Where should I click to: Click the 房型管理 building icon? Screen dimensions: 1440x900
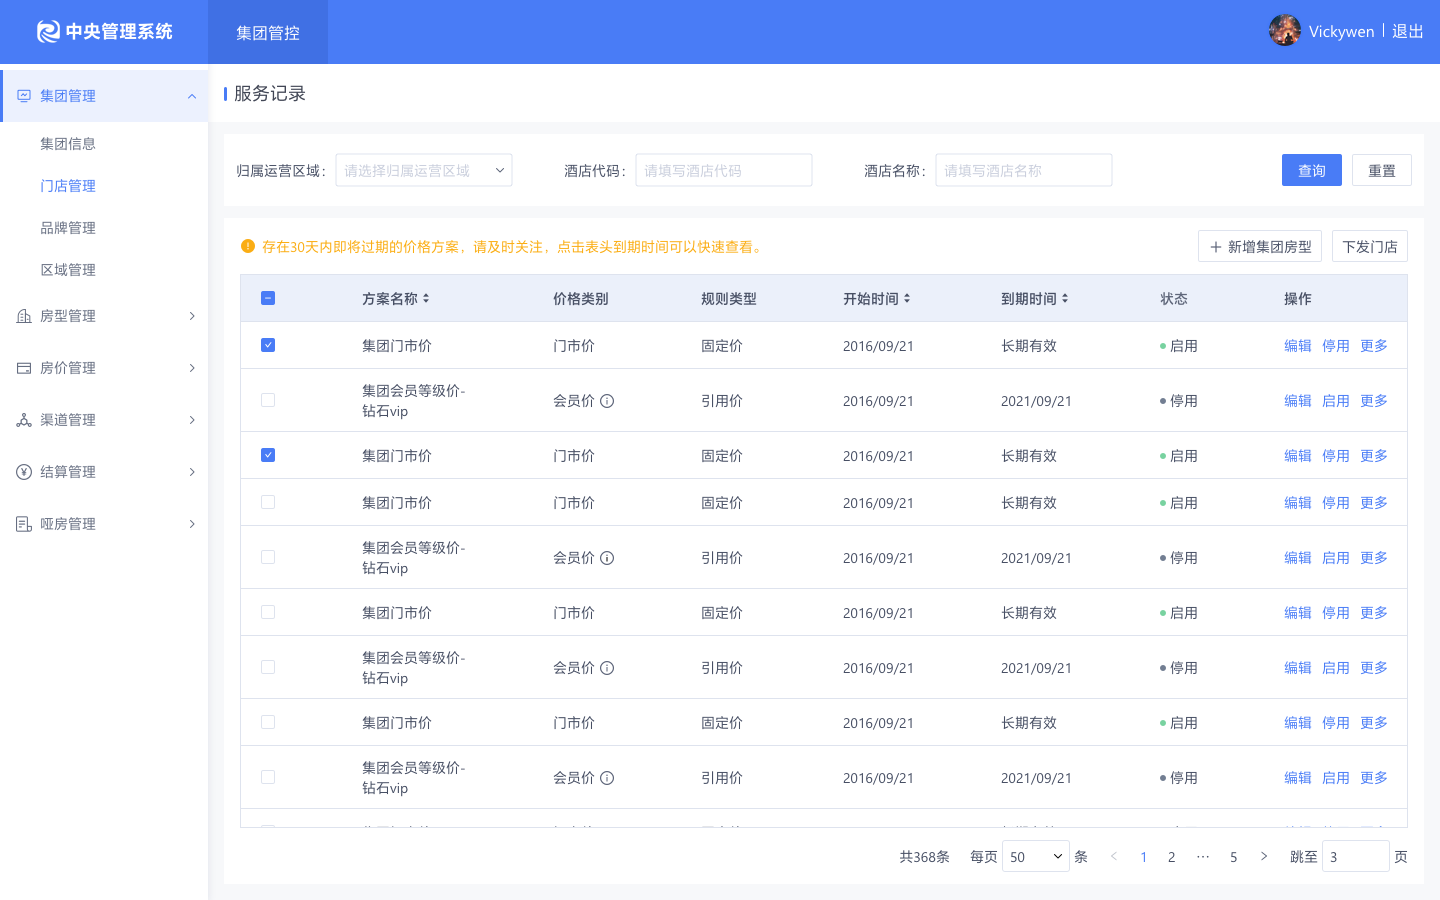[24, 316]
